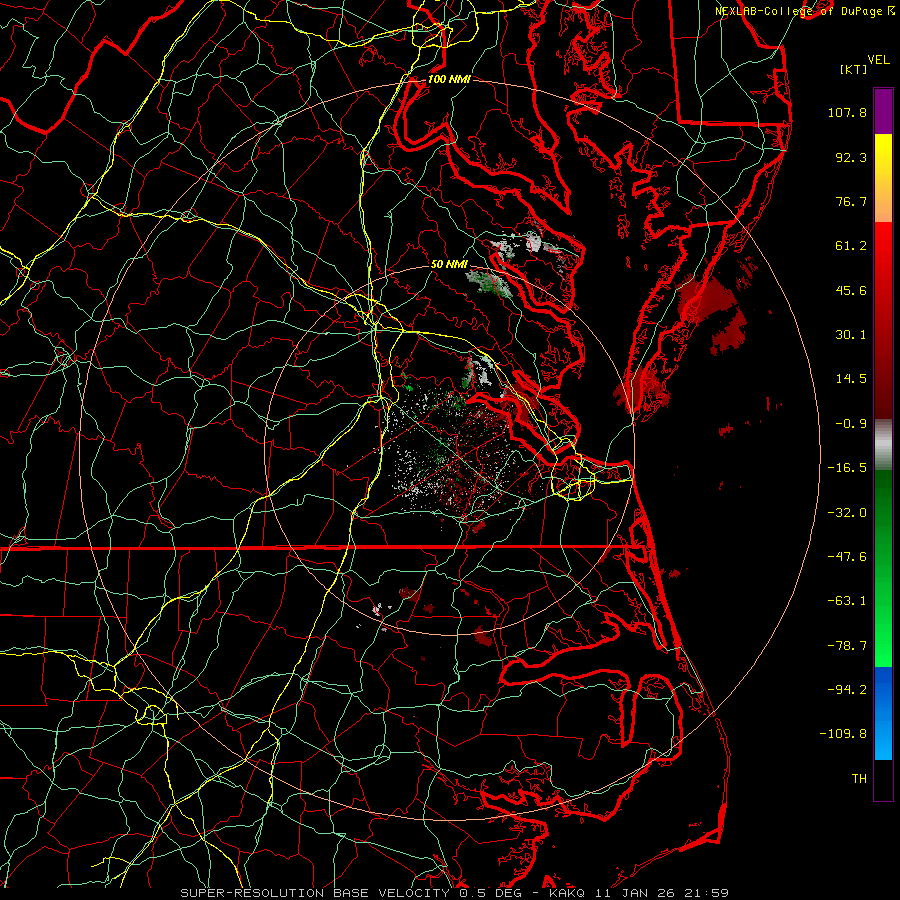The width and height of the screenshot is (900, 900).
Task: Click the 107.8 velocity scale value
Action: coord(847,112)
